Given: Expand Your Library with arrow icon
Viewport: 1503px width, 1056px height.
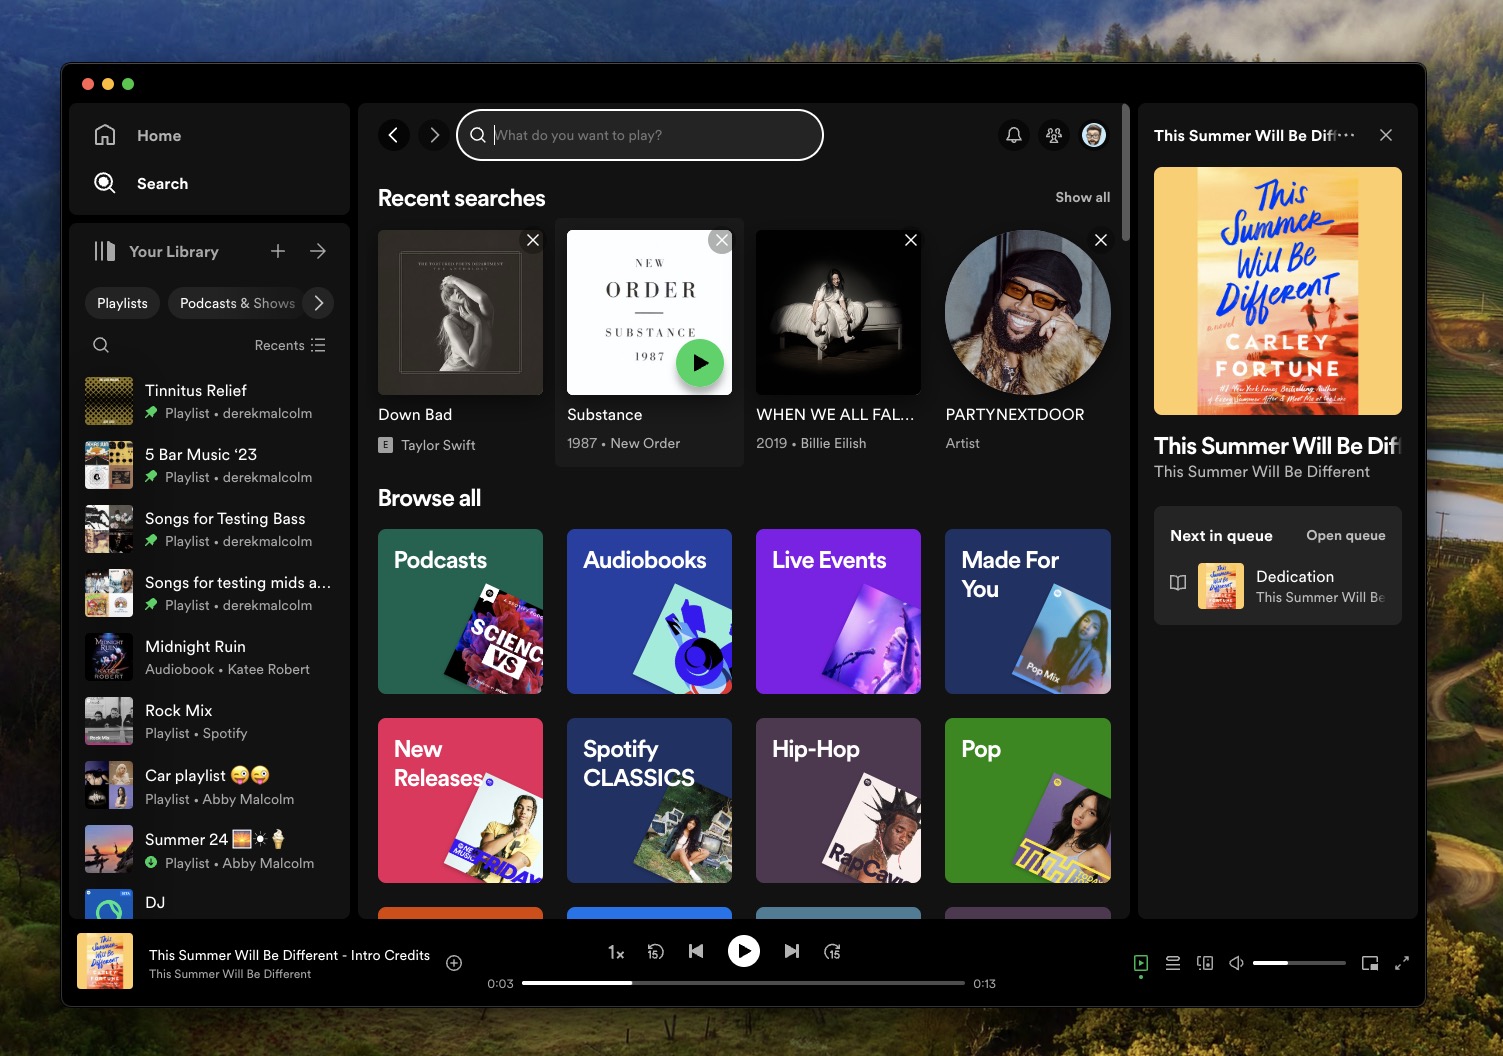Looking at the screenshot, I should tap(318, 251).
